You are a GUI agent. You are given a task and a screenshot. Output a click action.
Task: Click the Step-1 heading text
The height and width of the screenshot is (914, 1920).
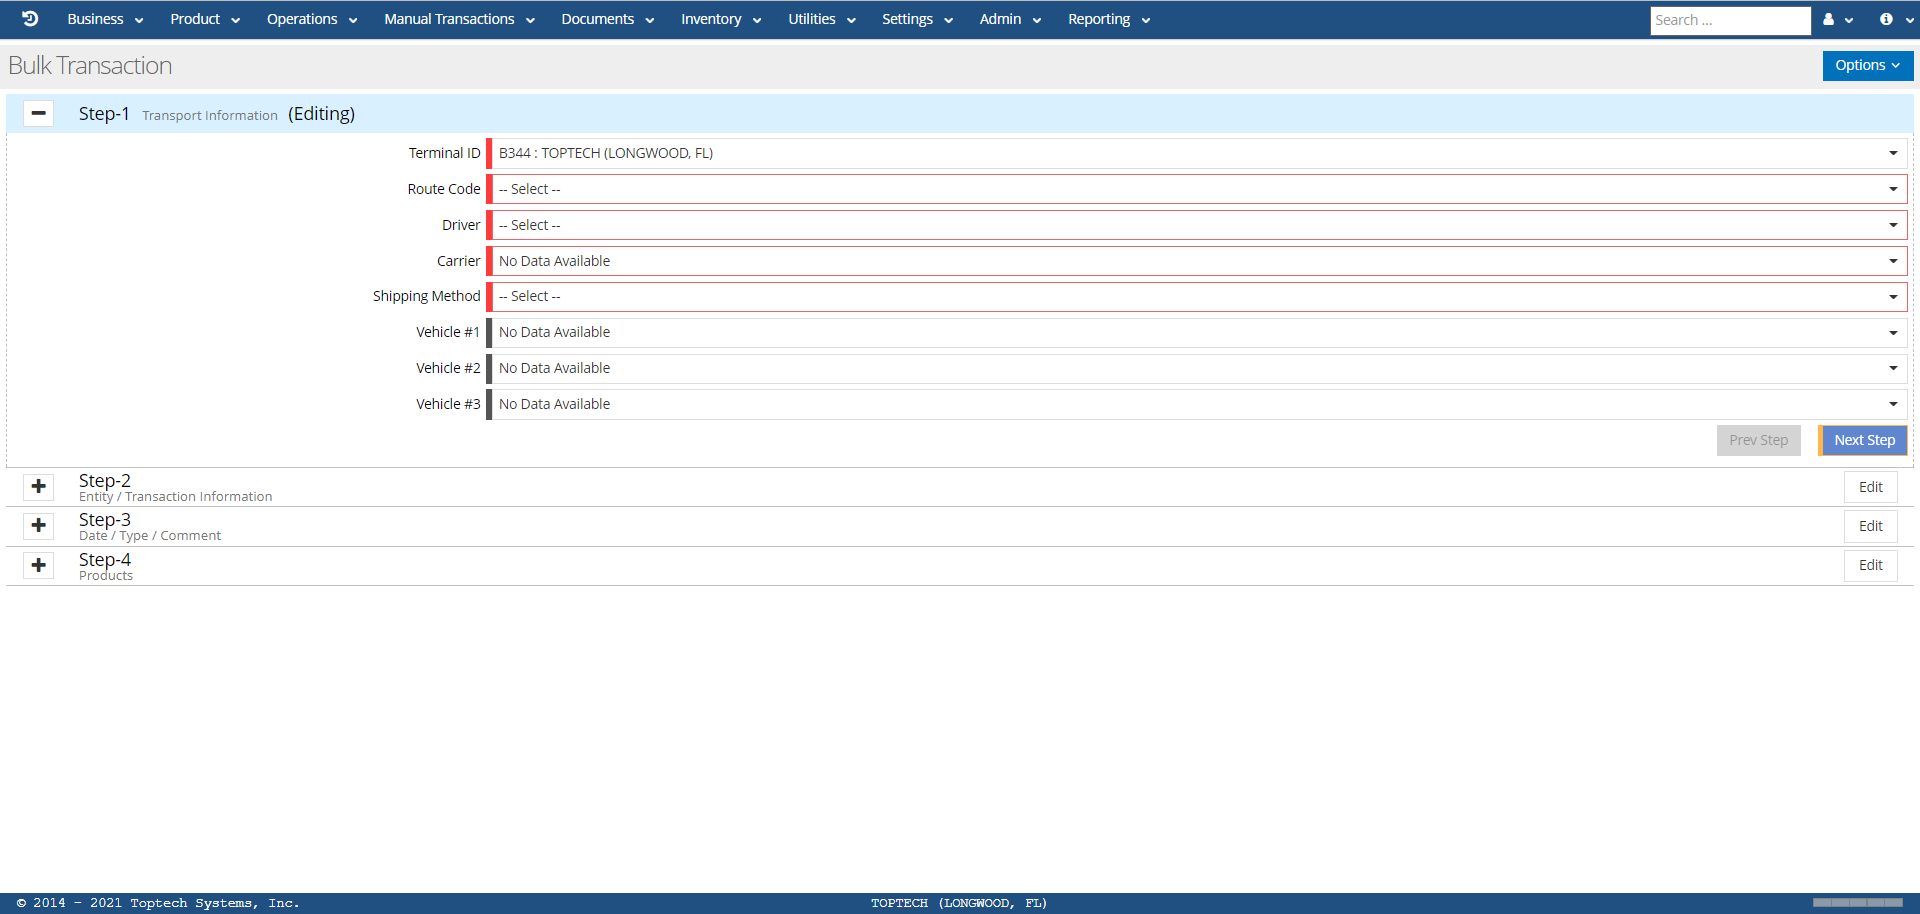[104, 114]
